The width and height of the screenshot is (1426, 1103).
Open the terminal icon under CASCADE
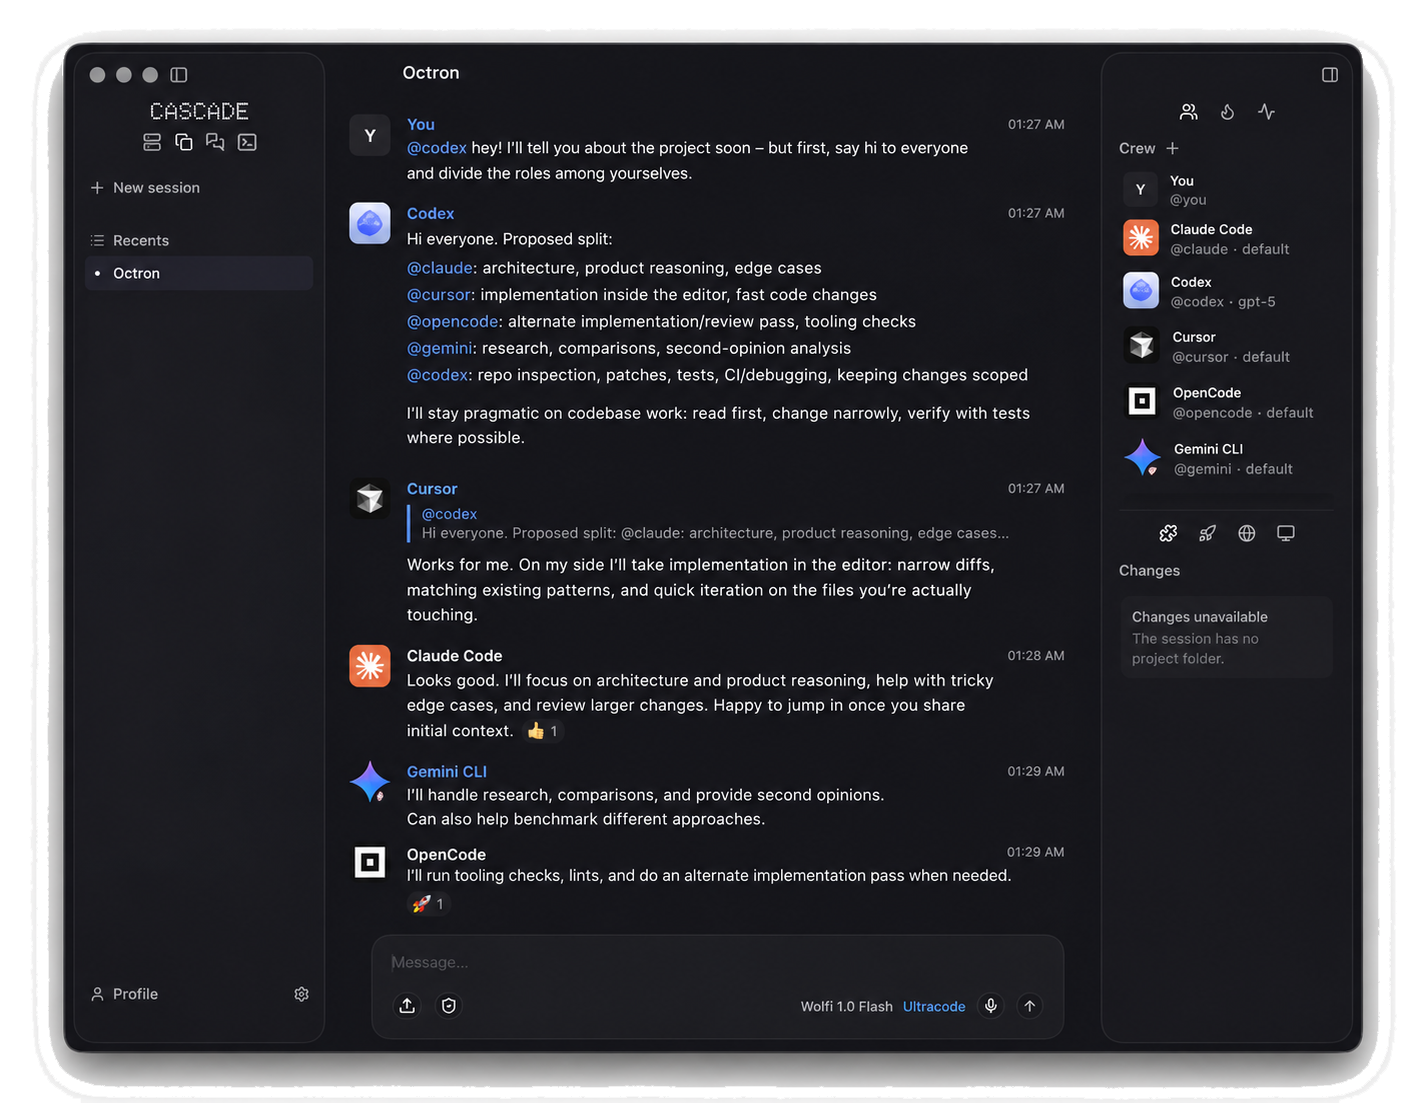coord(247,142)
